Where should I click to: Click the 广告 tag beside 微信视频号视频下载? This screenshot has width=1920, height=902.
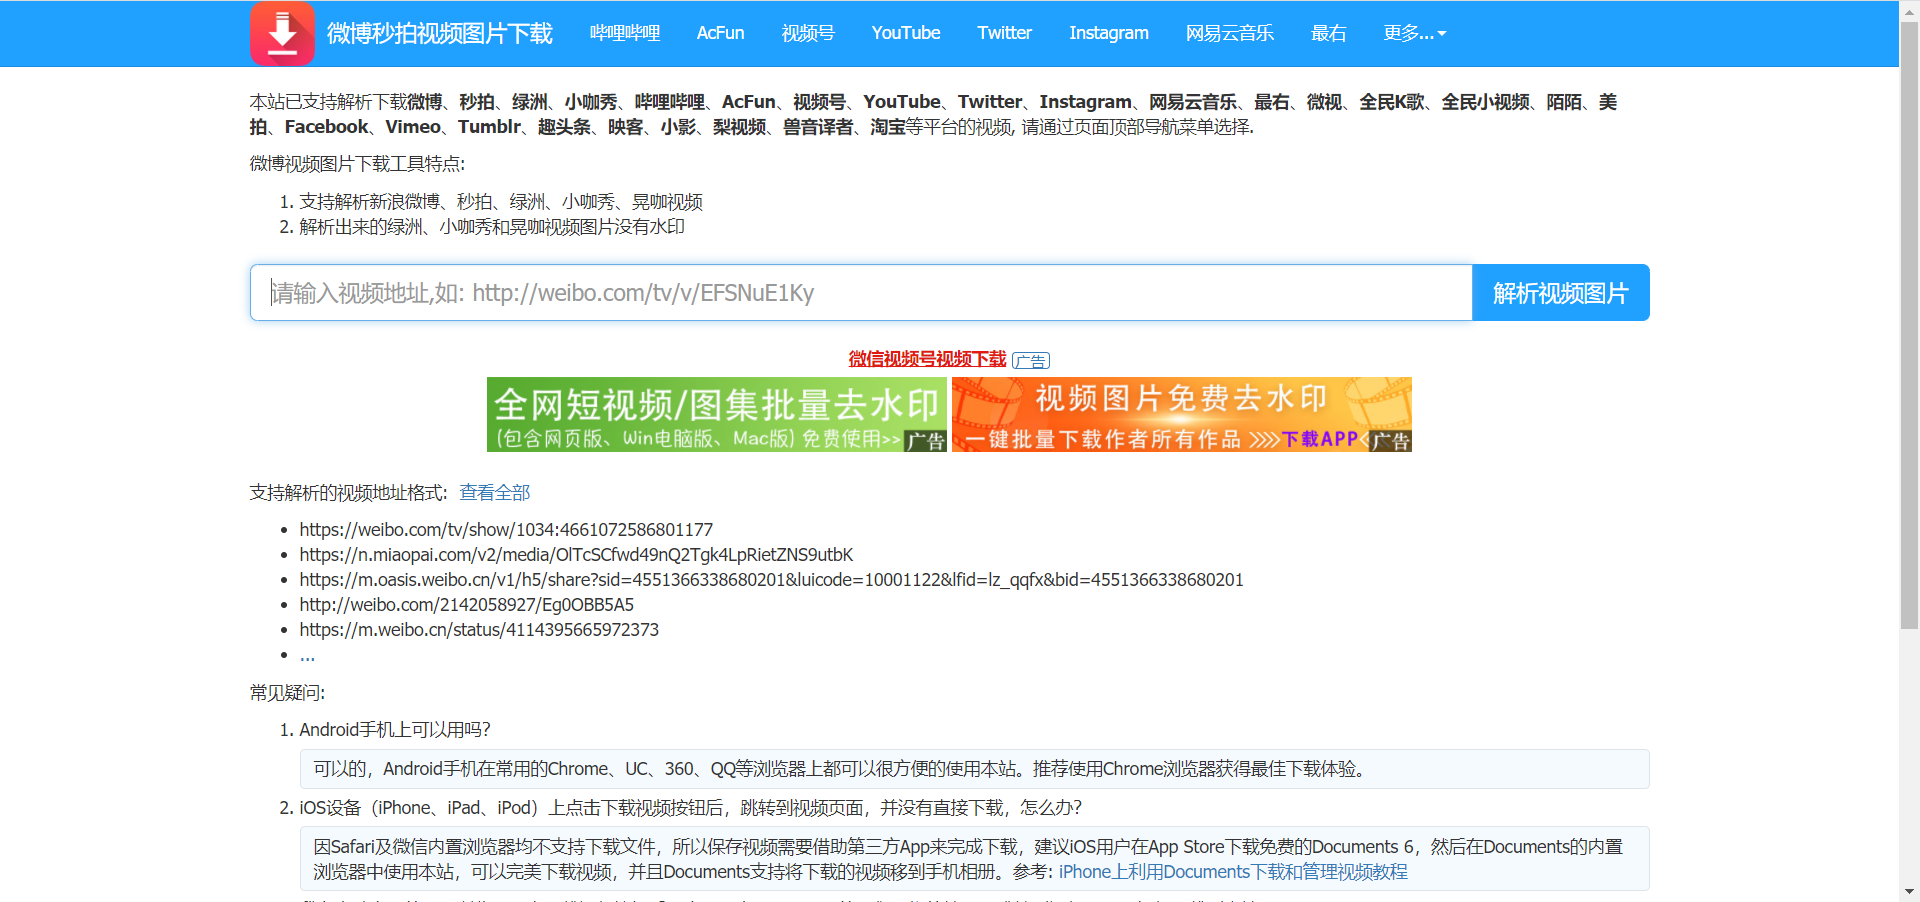pyautogui.click(x=1031, y=360)
